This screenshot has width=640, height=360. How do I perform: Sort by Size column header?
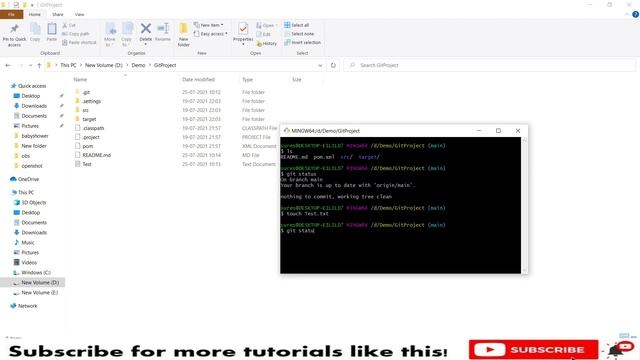tap(297, 80)
